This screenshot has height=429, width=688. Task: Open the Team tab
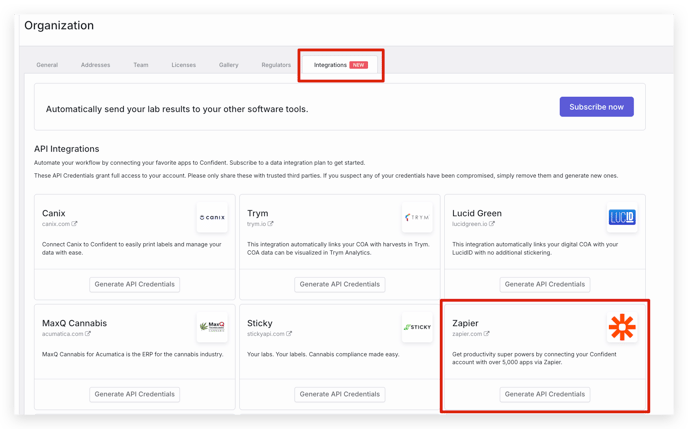(x=141, y=65)
